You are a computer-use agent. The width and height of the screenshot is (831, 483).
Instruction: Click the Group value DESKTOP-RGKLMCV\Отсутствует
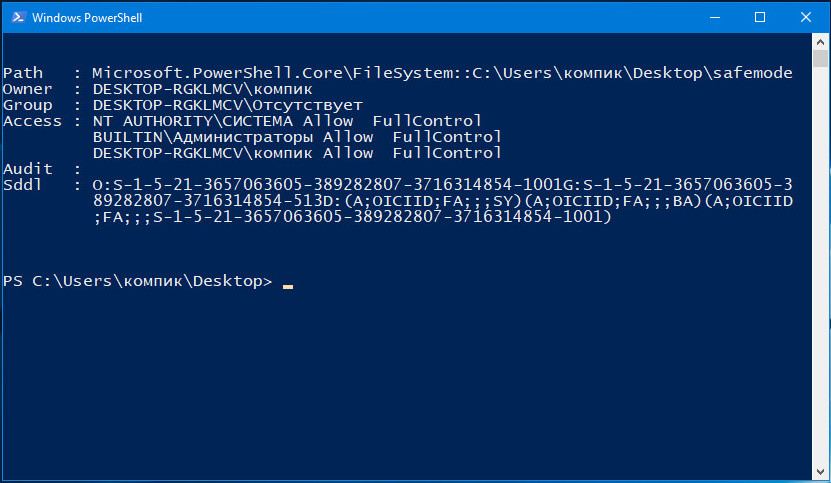click(x=228, y=105)
